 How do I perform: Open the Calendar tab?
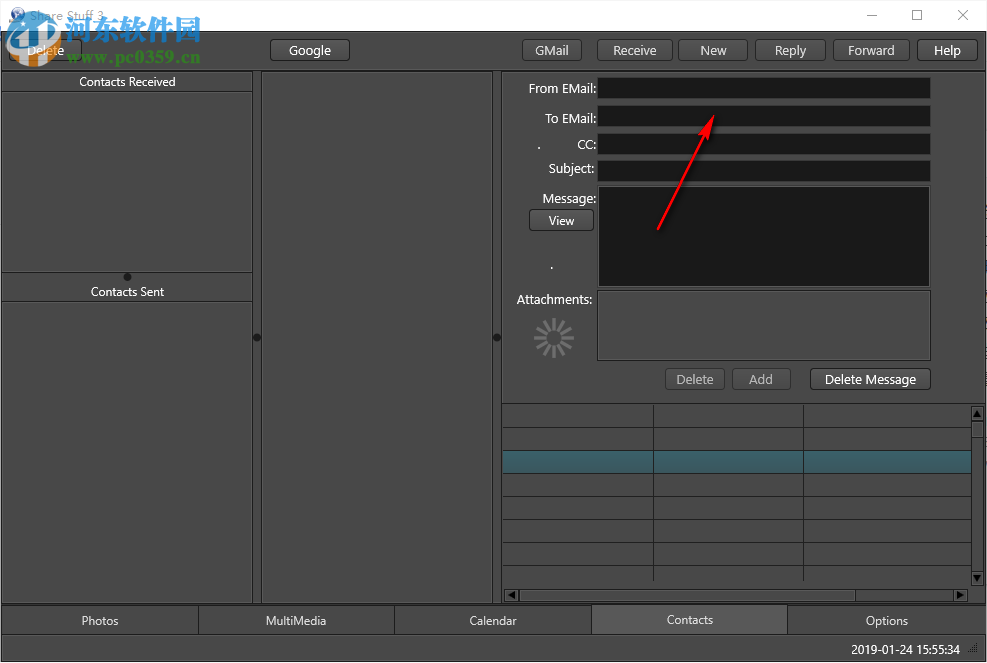493,620
